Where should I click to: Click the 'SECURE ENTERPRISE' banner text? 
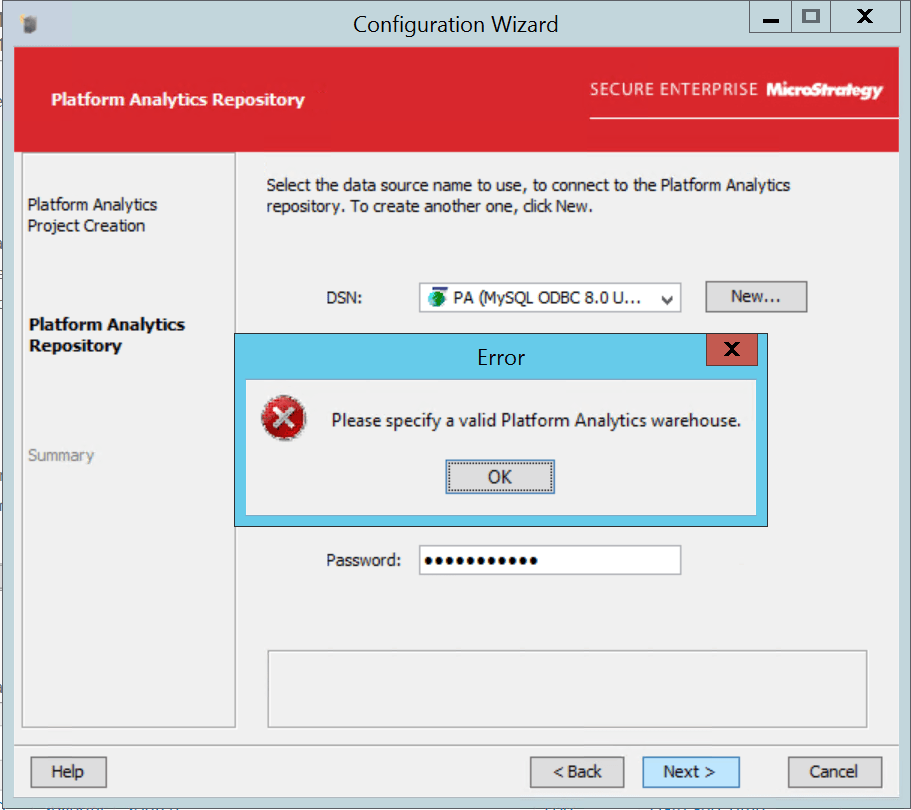tap(674, 89)
